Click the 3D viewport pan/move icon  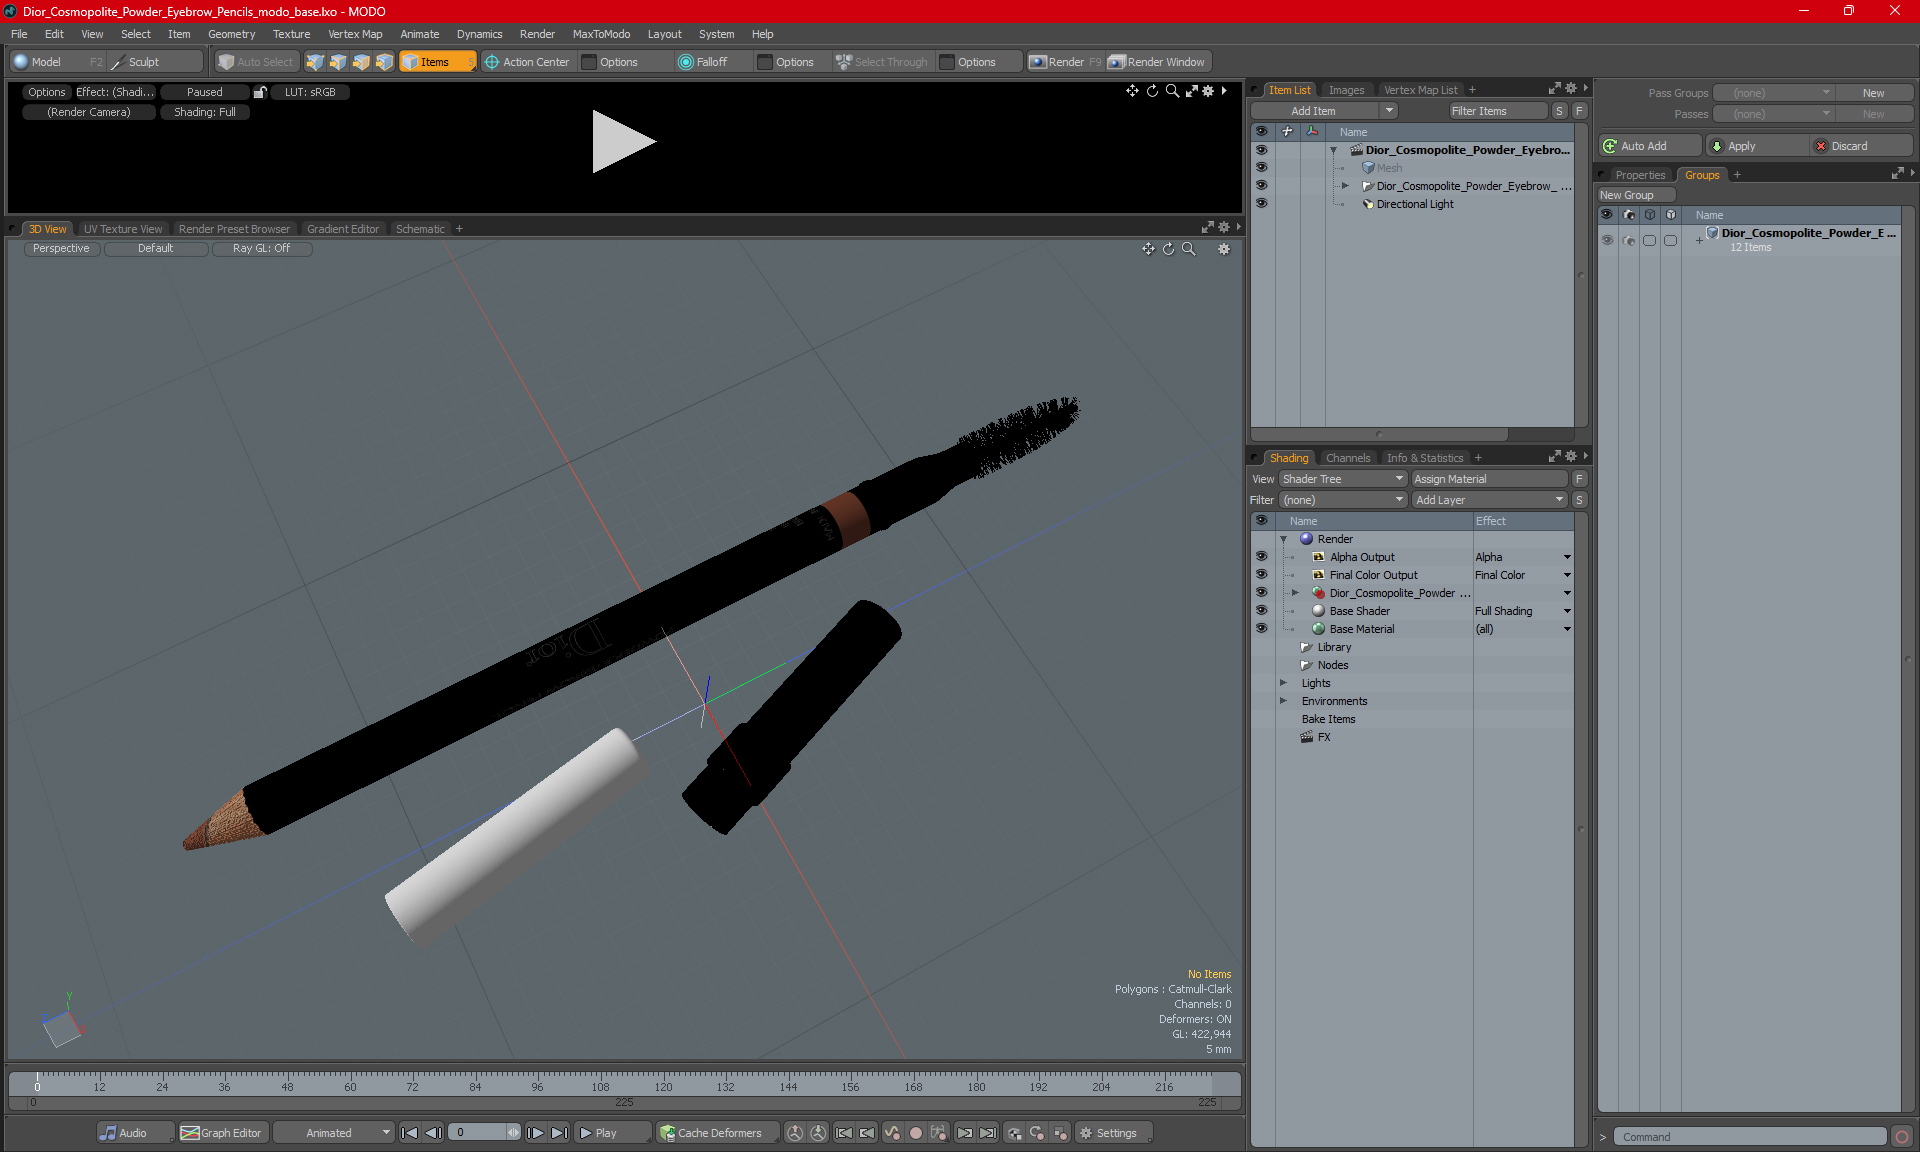[1148, 249]
